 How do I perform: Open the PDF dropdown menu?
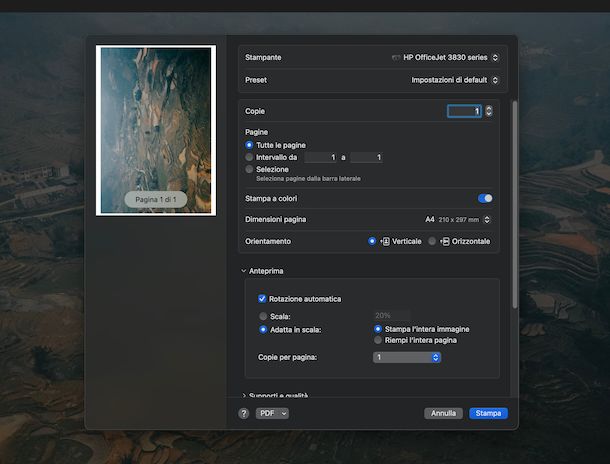tap(272, 413)
